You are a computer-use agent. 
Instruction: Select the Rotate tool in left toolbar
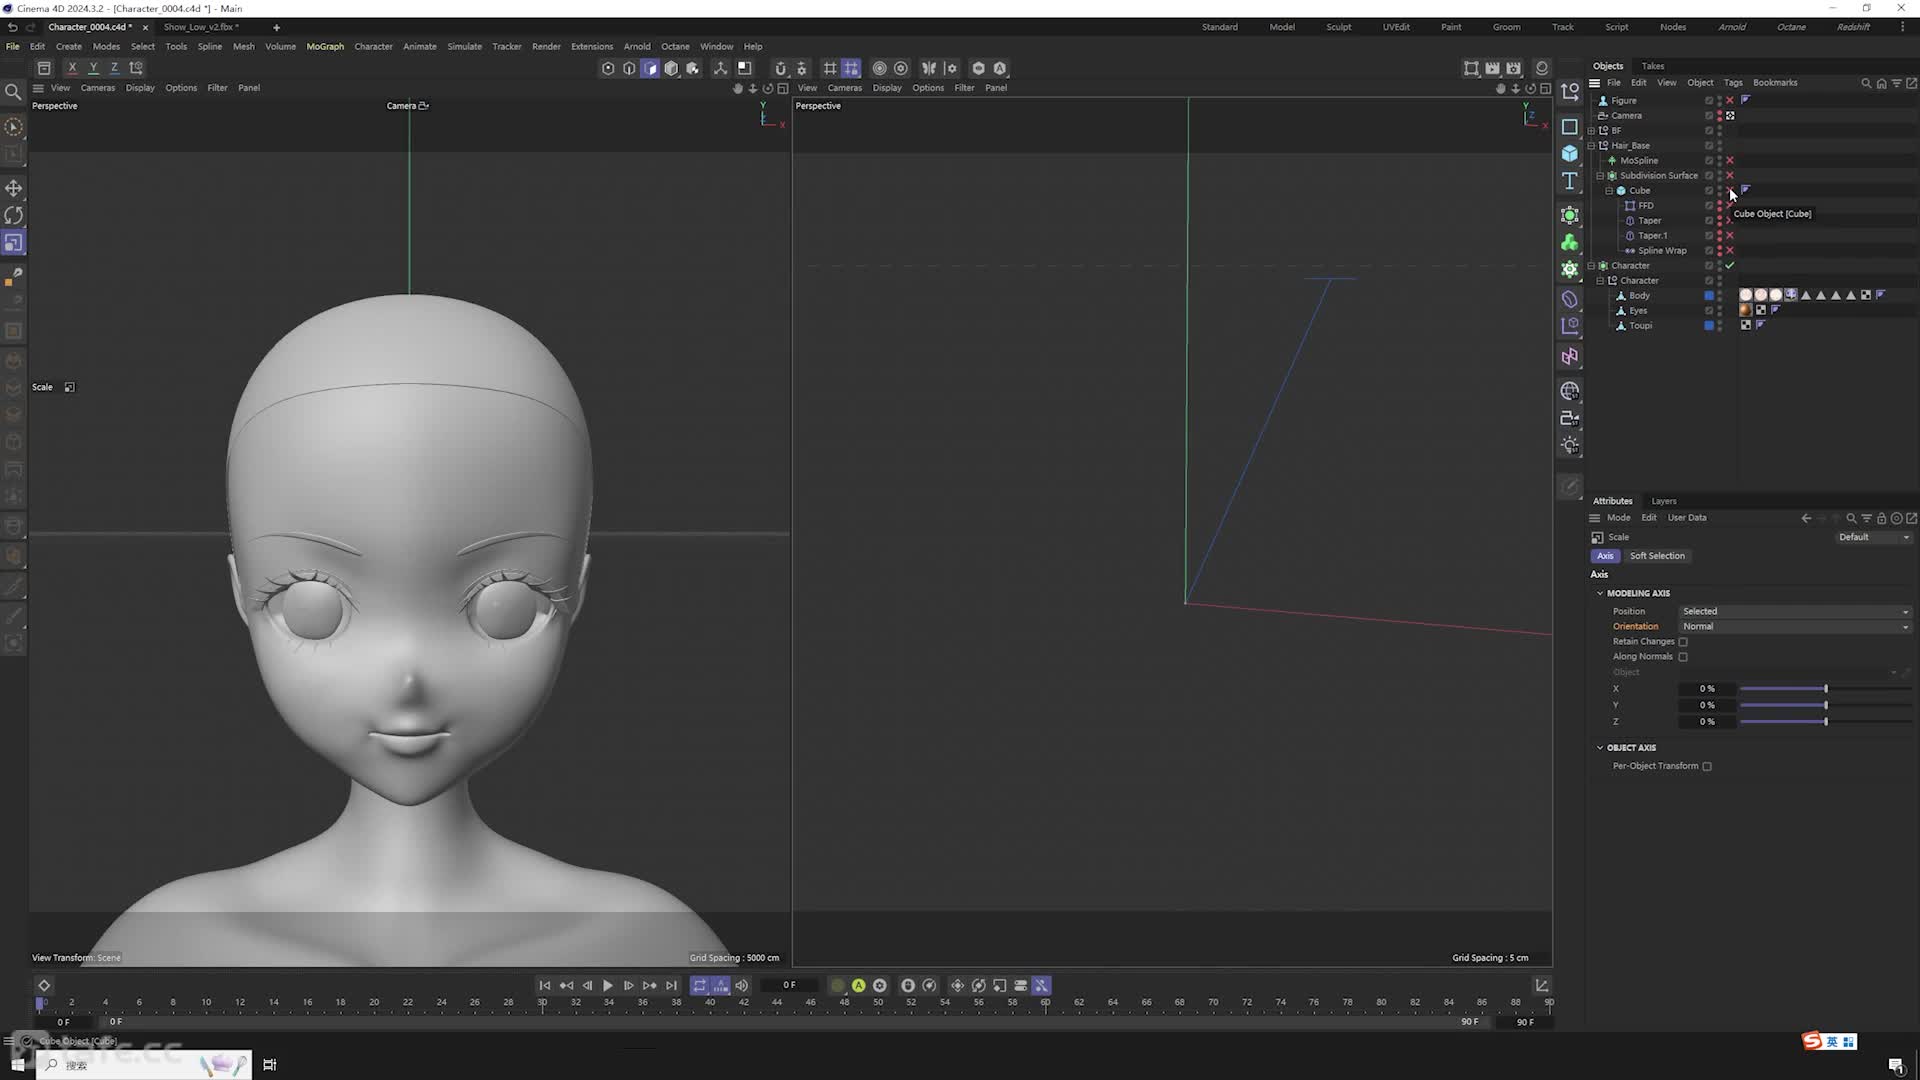tap(14, 215)
